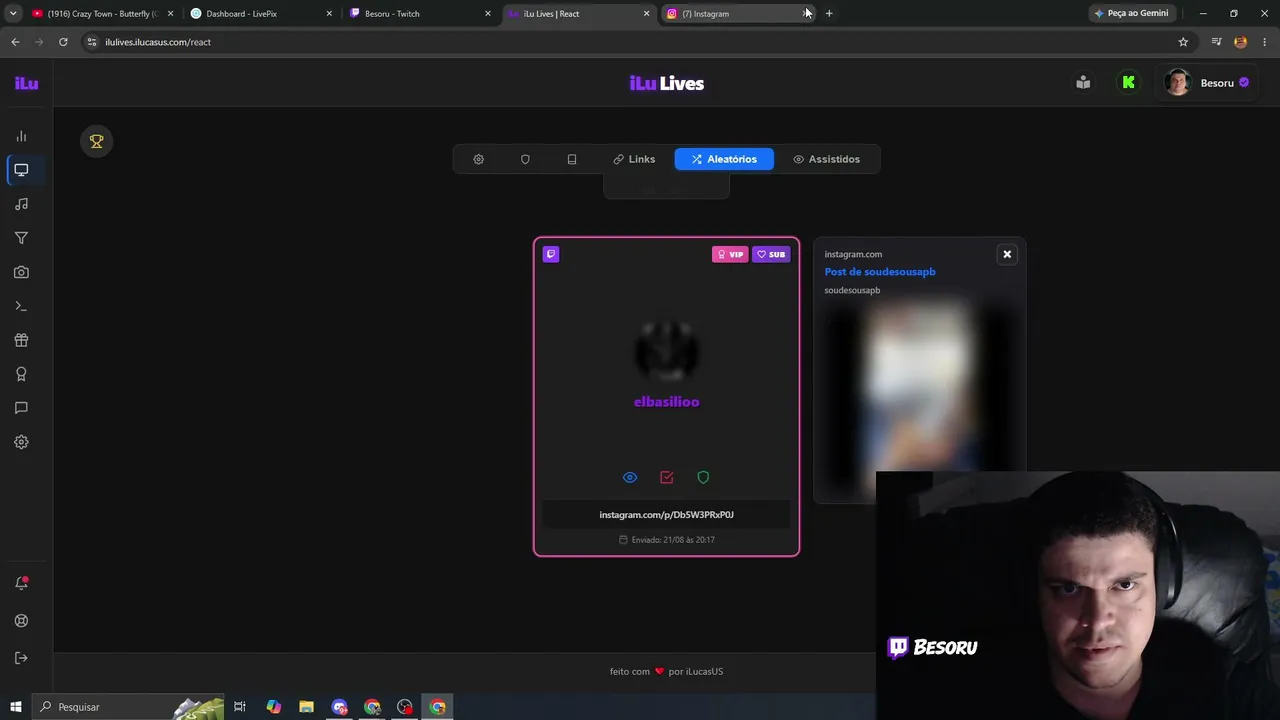This screenshot has width=1280, height=720.
Task: Click the elbasilioo username
Action: tap(667, 402)
